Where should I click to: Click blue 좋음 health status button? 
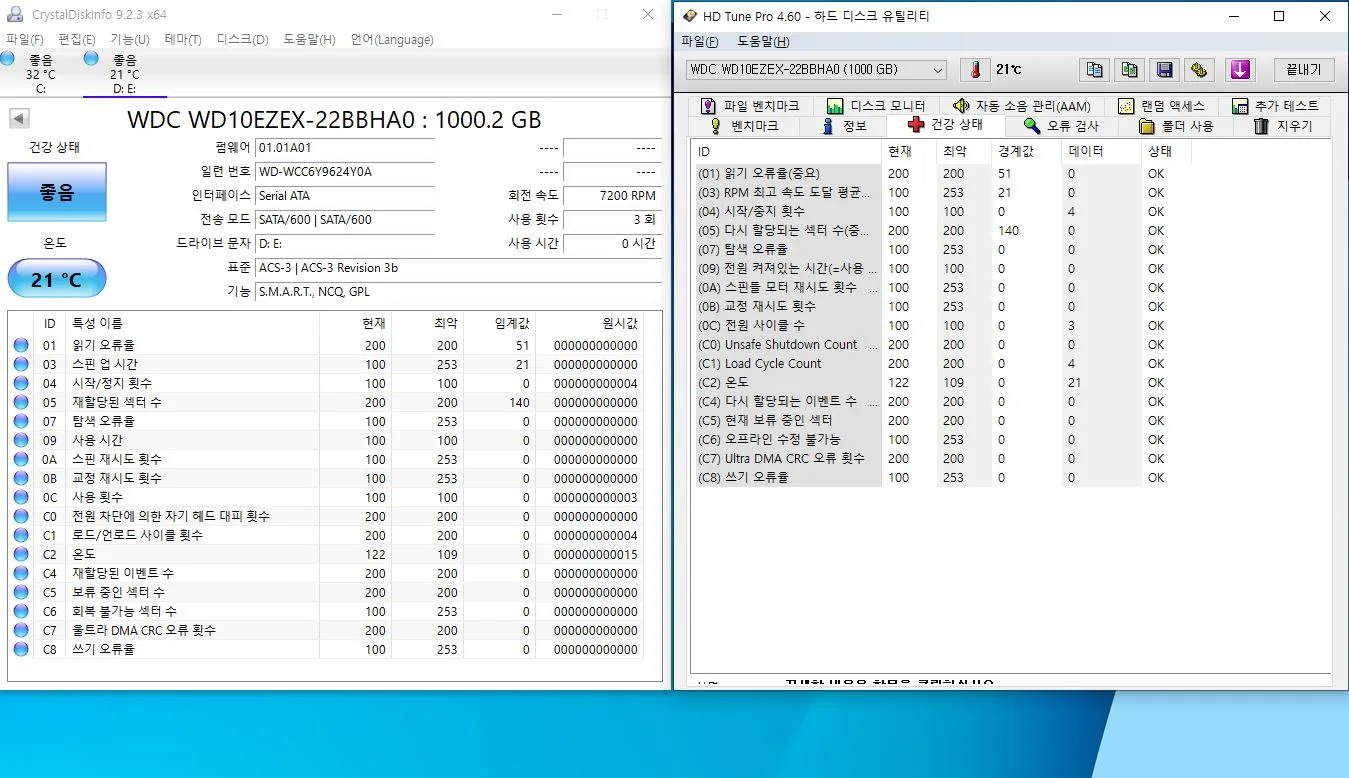click(56, 192)
